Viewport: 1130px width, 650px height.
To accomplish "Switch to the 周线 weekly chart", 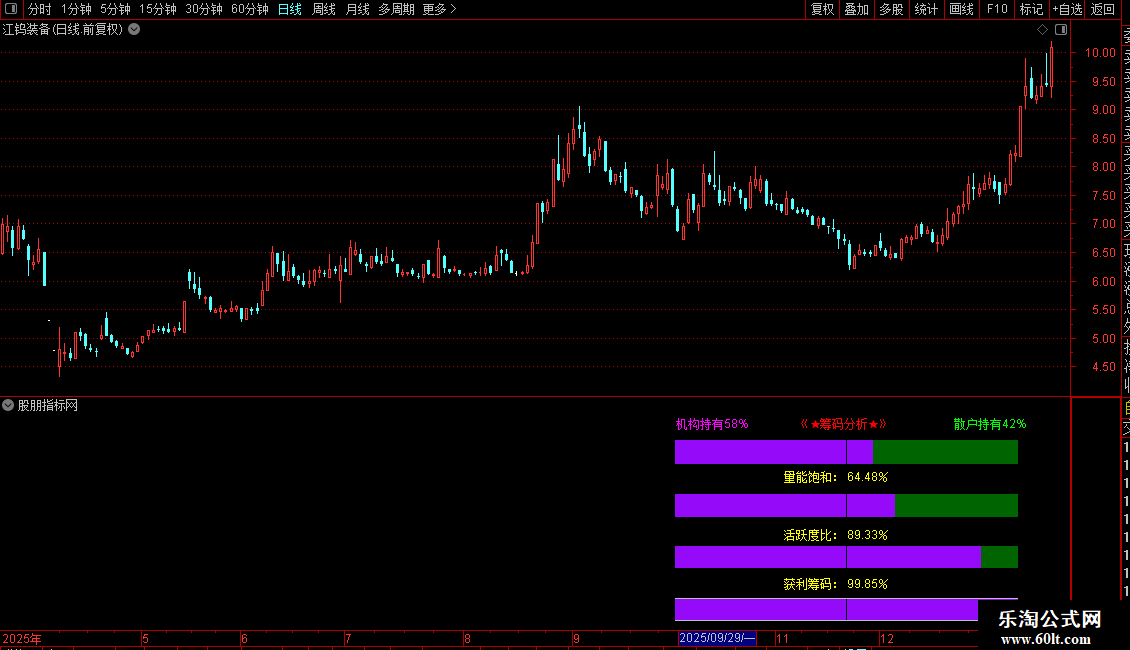I will click(324, 9).
